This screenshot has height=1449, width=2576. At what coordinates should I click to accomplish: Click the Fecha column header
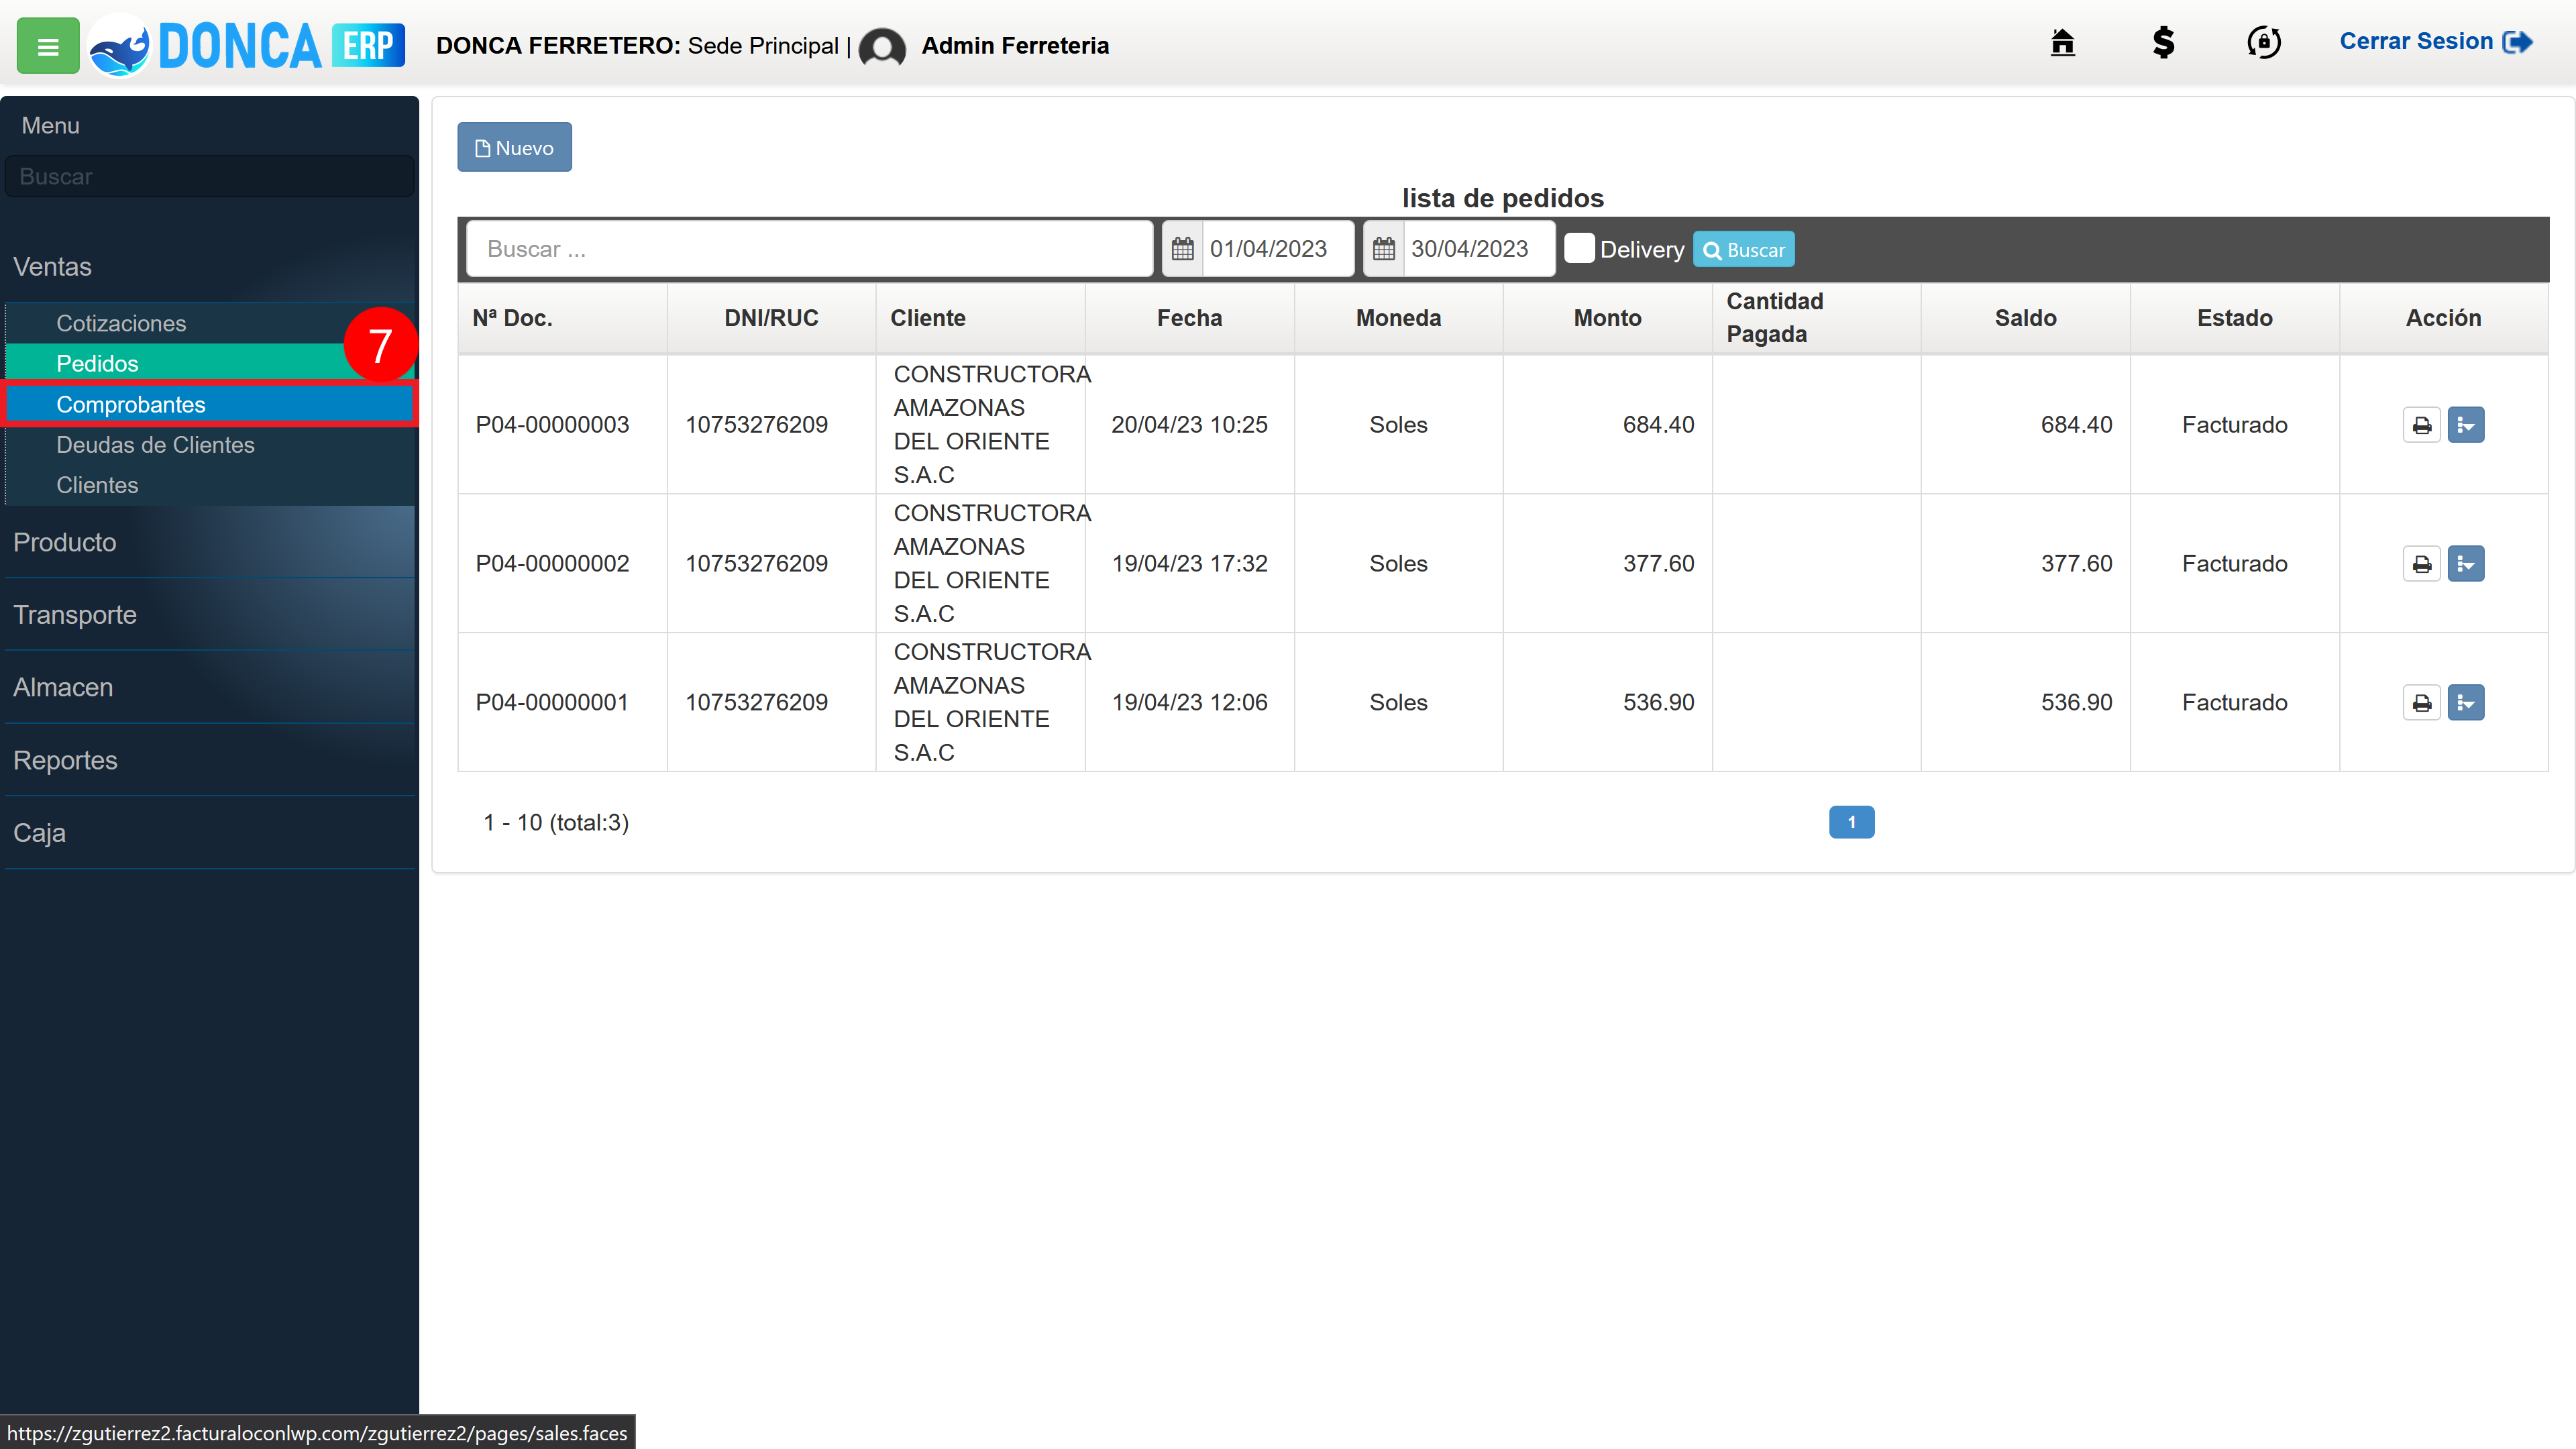[1189, 318]
